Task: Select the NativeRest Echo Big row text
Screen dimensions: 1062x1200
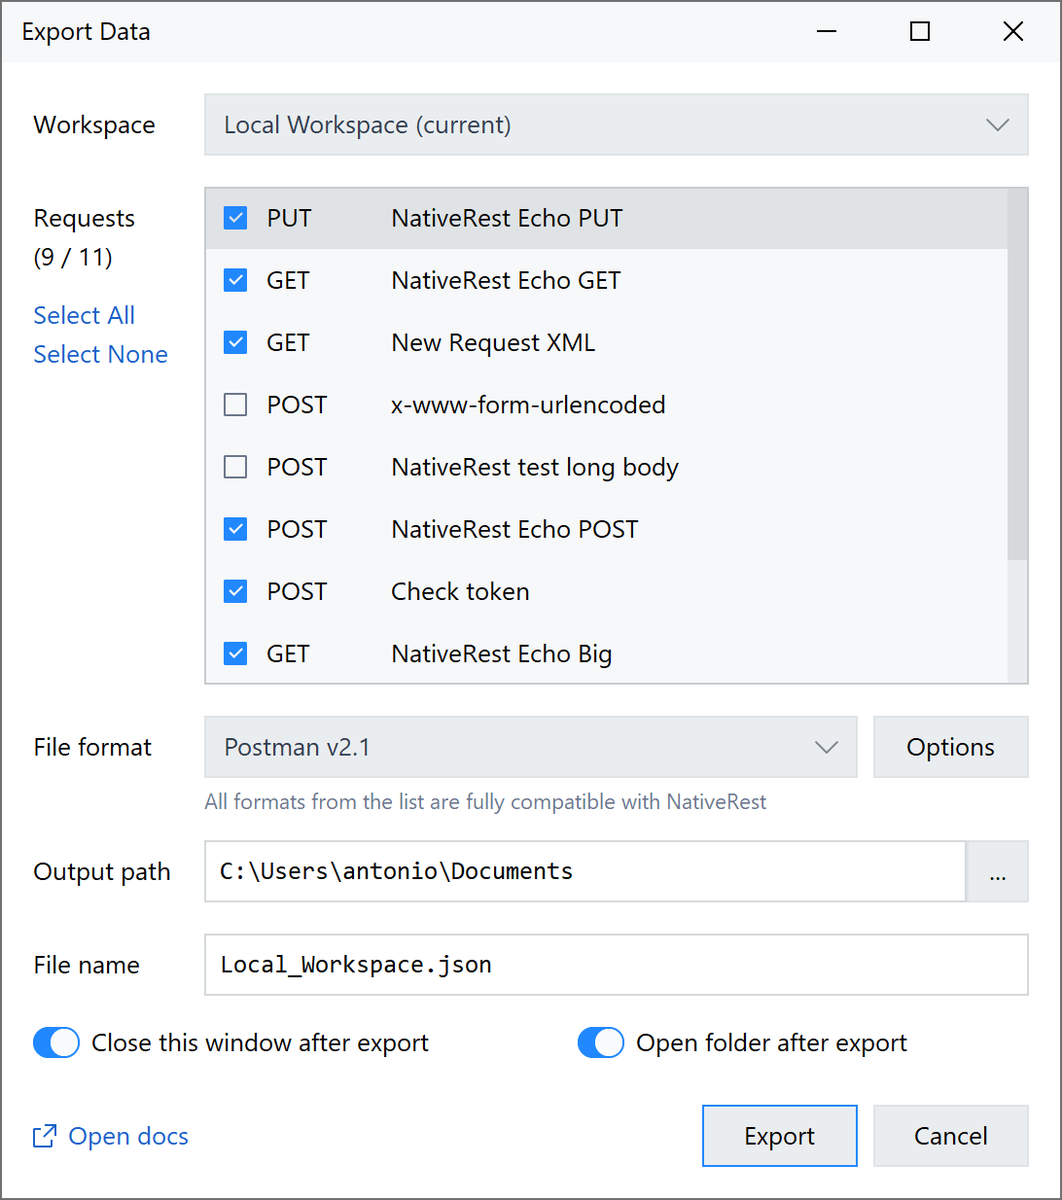Action: 501,654
